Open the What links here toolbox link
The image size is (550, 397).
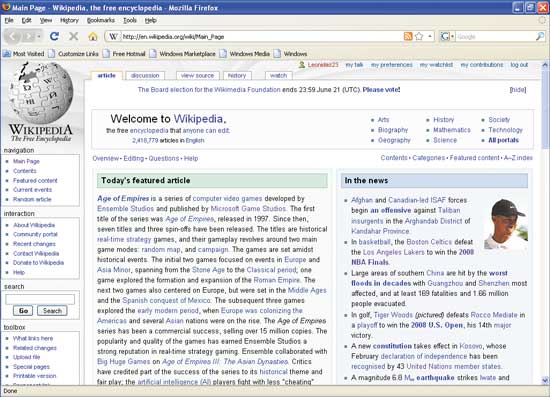pyautogui.click(x=33, y=338)
